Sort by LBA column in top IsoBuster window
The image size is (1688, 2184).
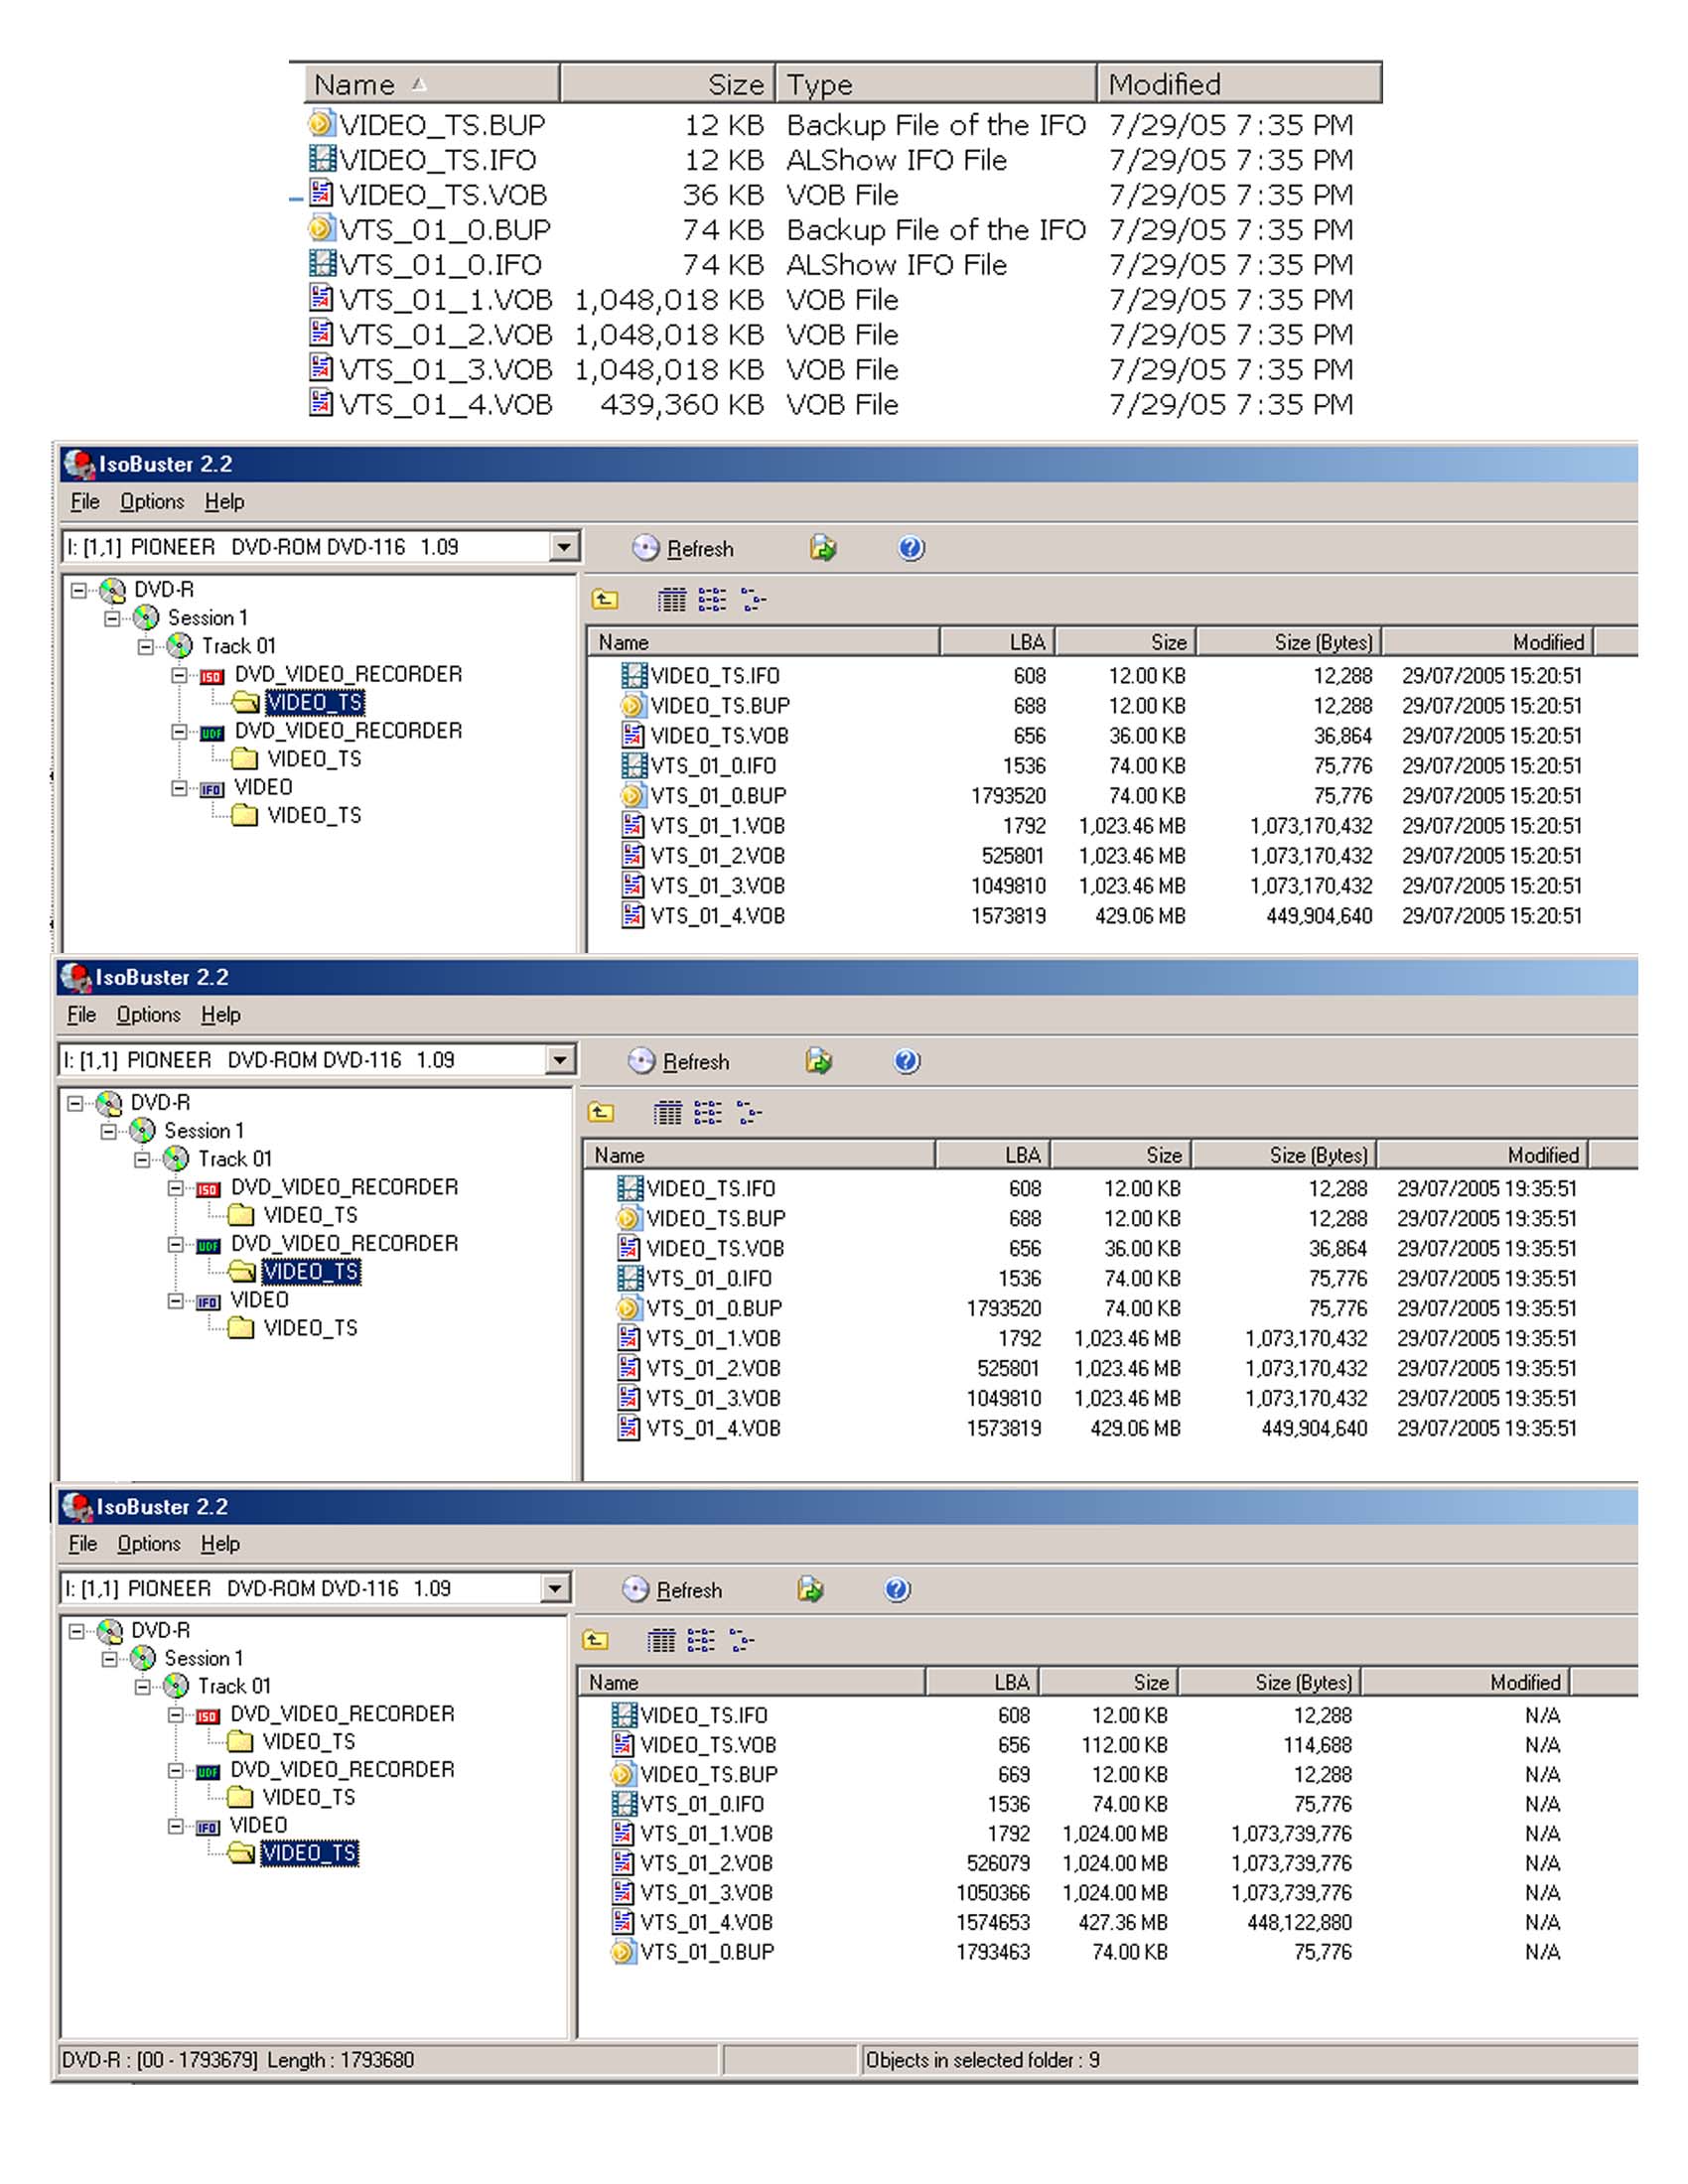tap(997, 642)
